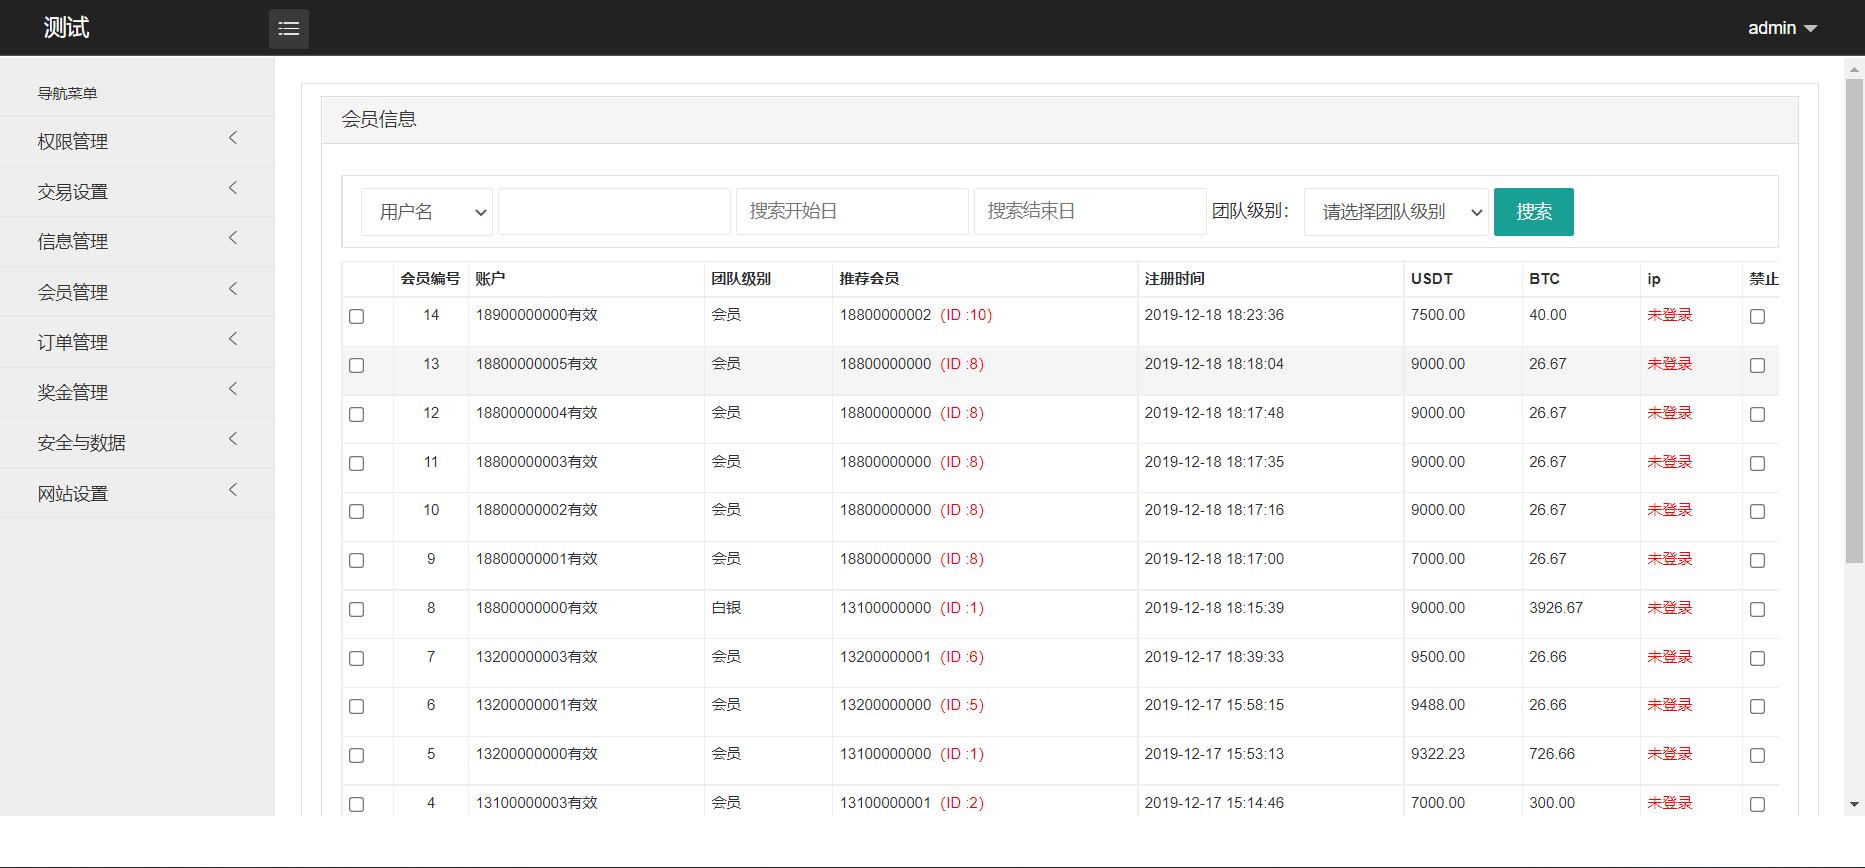The image size is (1865, 868).
Task: Select row checkbox for member 13
Action: click(x=357, y=366)
